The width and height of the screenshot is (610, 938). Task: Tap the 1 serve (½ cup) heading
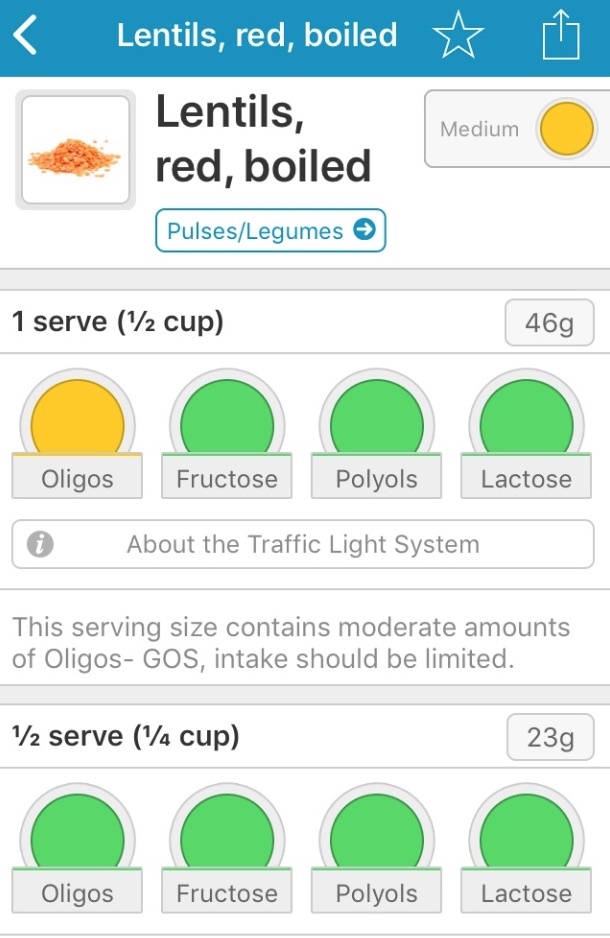(118, 322)
